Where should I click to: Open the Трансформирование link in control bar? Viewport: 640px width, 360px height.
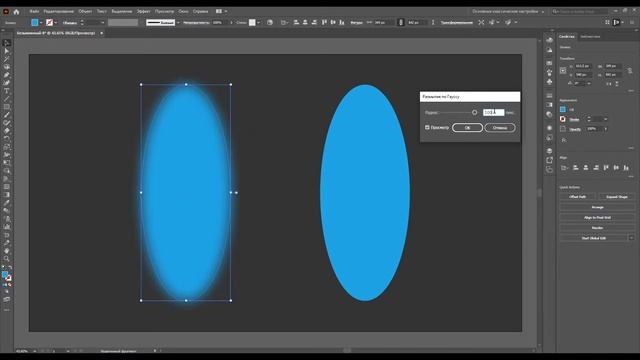(x=456, y=22)
